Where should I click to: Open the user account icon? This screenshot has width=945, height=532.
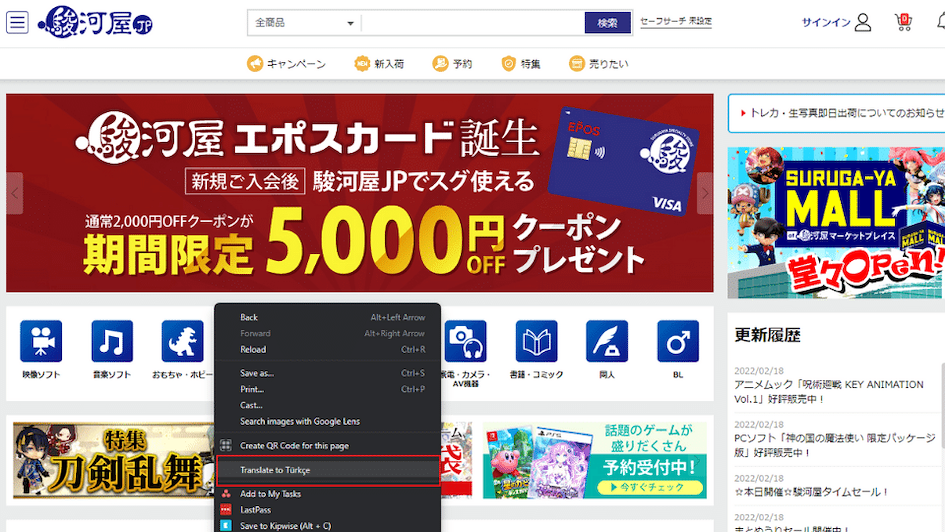pos(863,23)
